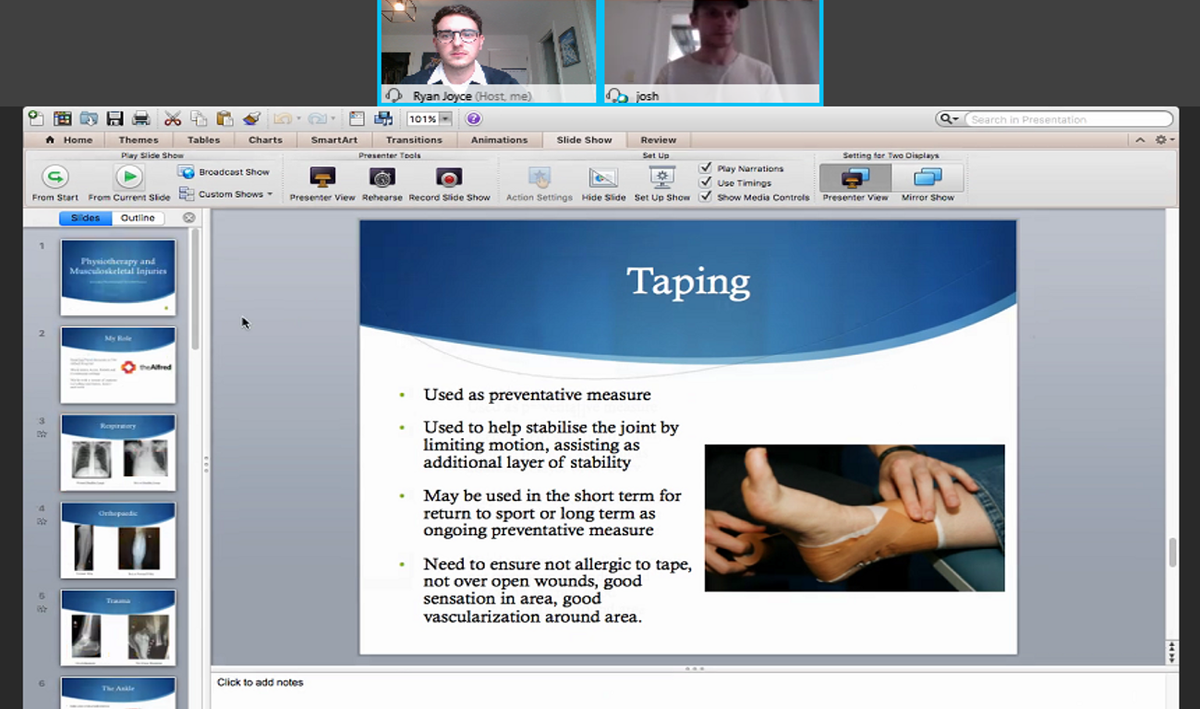The width and height of the screenshot is (1200, 709).
Task: Click the Broadcast Show button
Action: [x=224, y=172]
